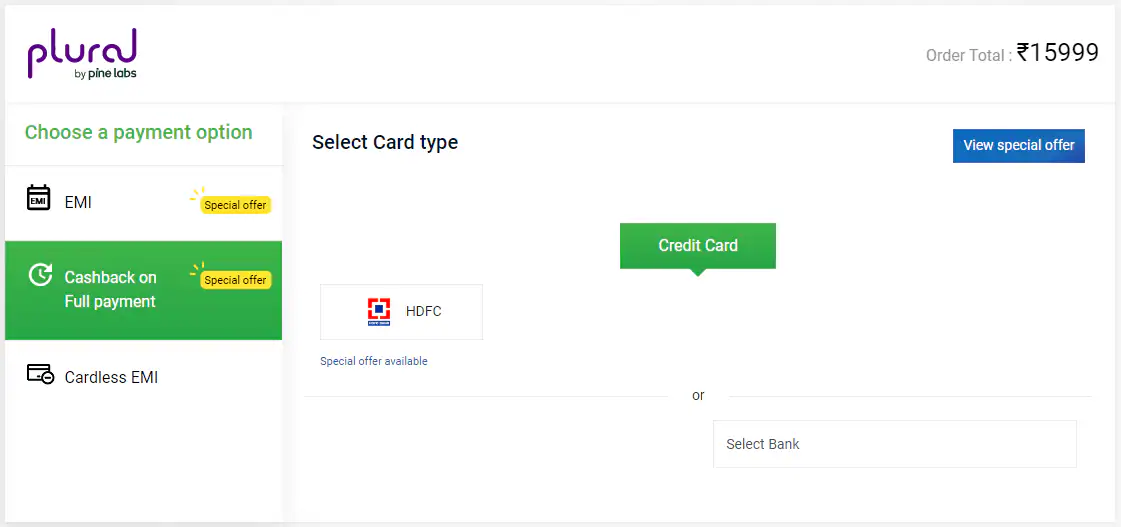
Task: Click the arrow pointer below Credit Card tab
Action: 698,272
